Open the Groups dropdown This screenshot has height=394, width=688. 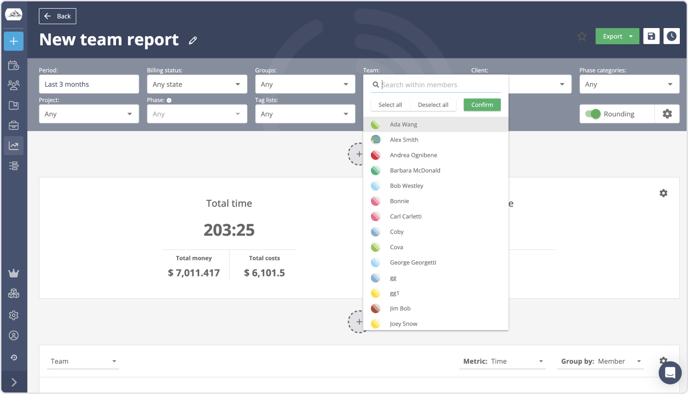[305, 84]
